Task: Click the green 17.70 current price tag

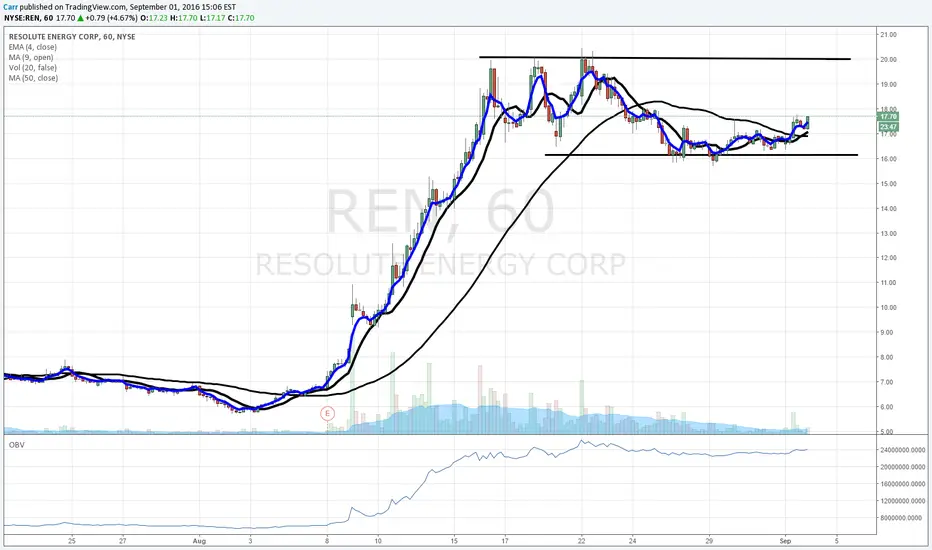Action: pos(888,117)
